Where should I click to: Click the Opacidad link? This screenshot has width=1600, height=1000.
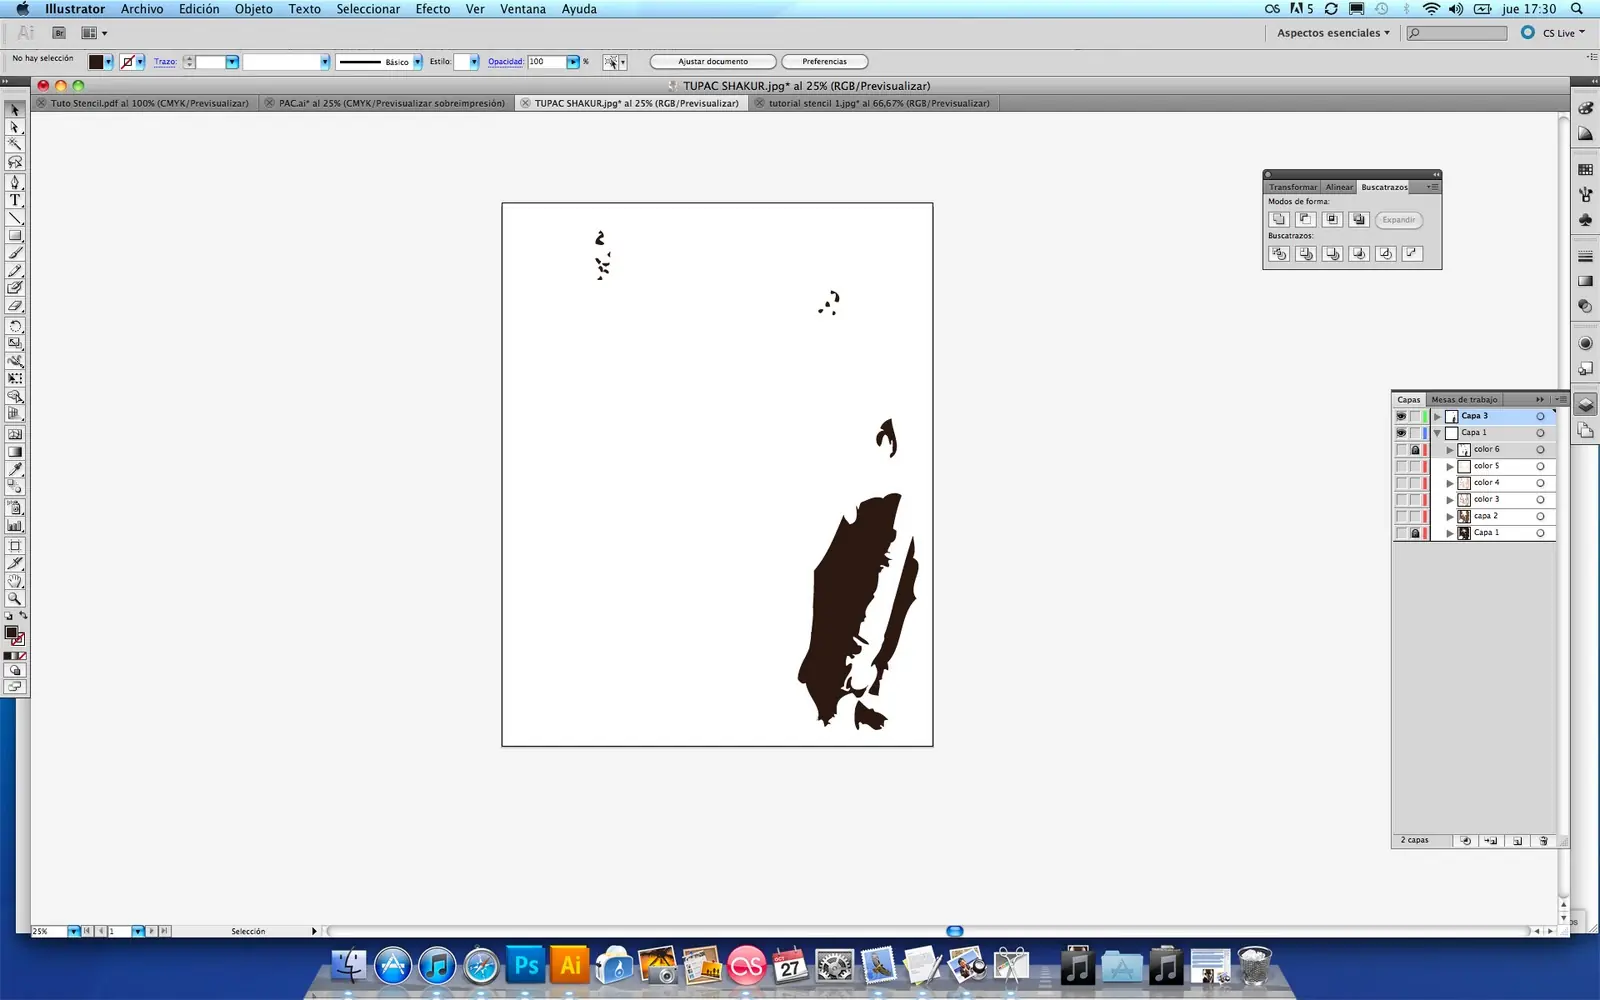(506, 62)
